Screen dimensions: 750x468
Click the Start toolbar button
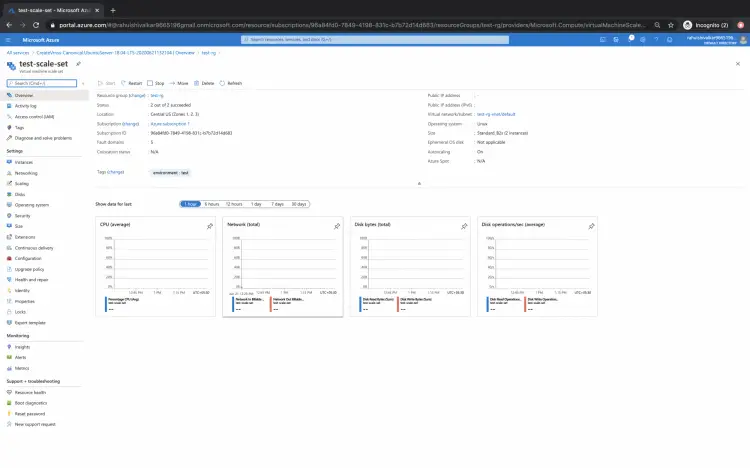point(106,83)
